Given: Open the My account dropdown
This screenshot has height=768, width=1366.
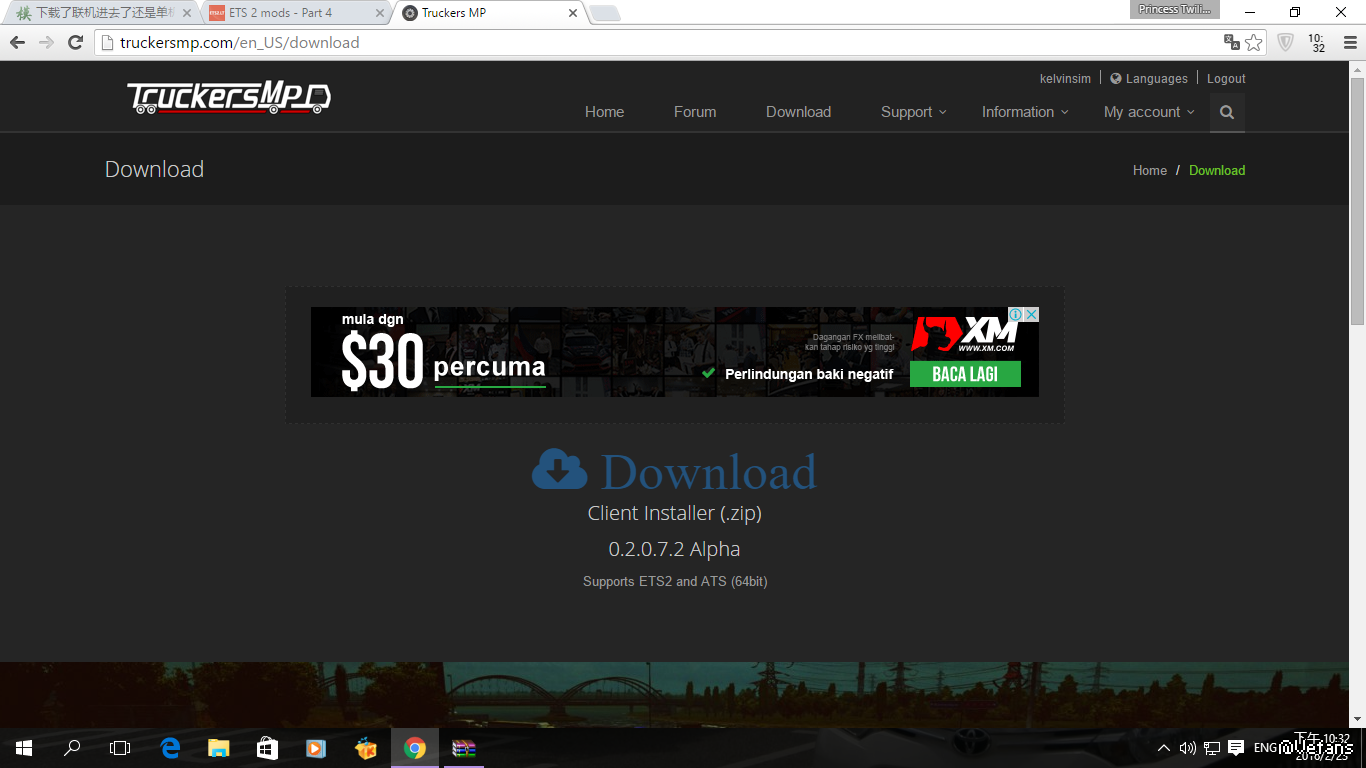Looking at the screenshot, I should pos(1148,112).
